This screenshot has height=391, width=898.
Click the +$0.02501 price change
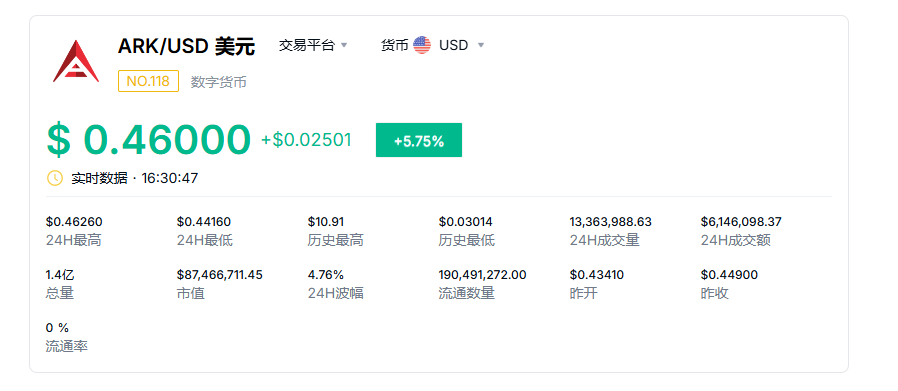[306, 140]
